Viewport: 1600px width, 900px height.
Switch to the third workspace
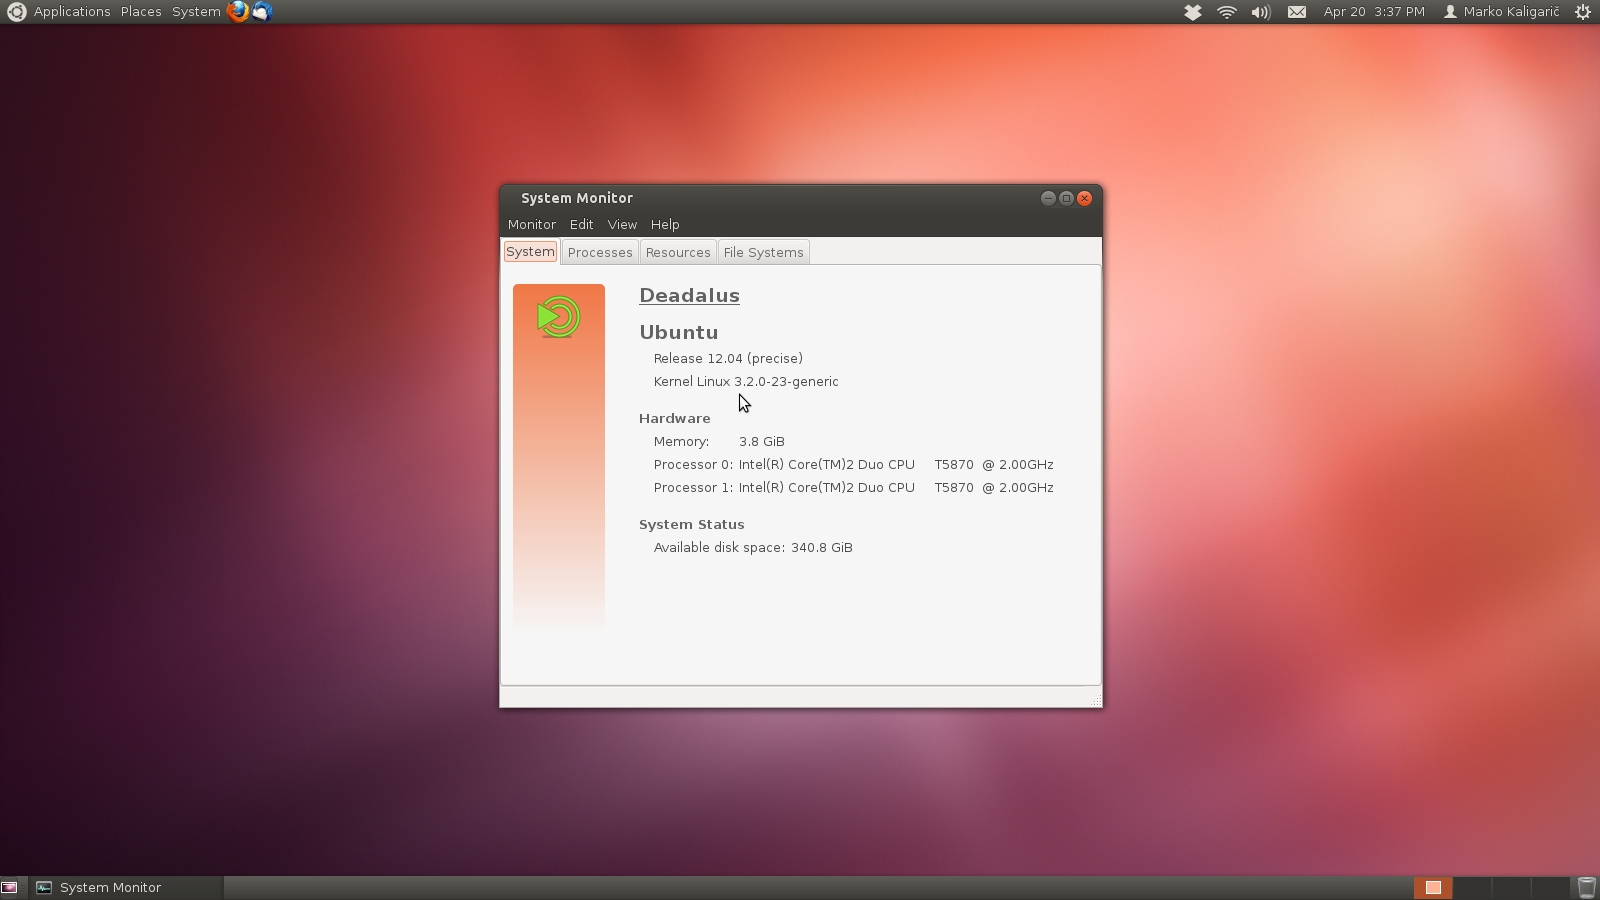point(1511,888)
